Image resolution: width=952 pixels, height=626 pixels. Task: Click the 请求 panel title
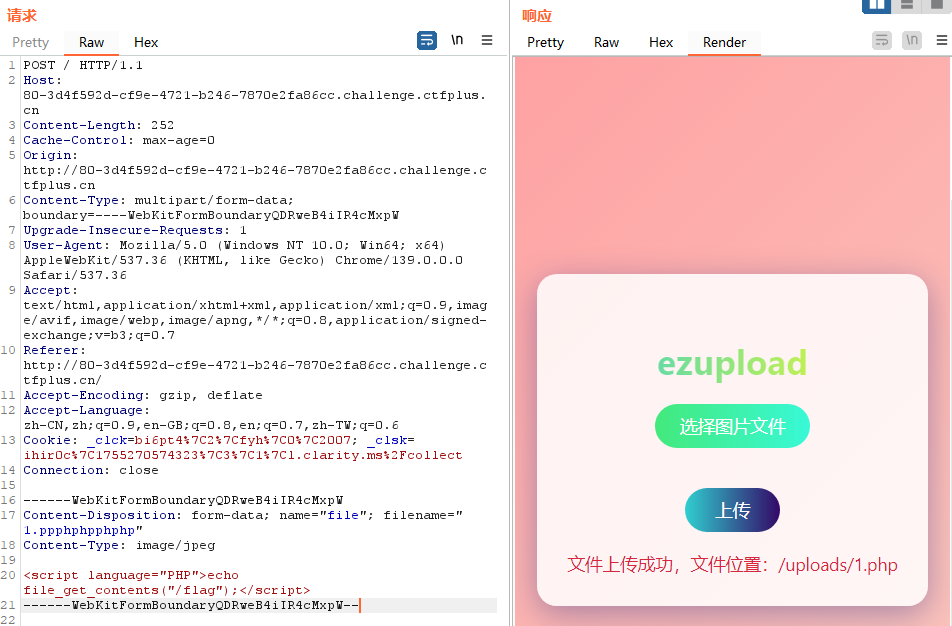pyautogui.click(x=22, y=15)
